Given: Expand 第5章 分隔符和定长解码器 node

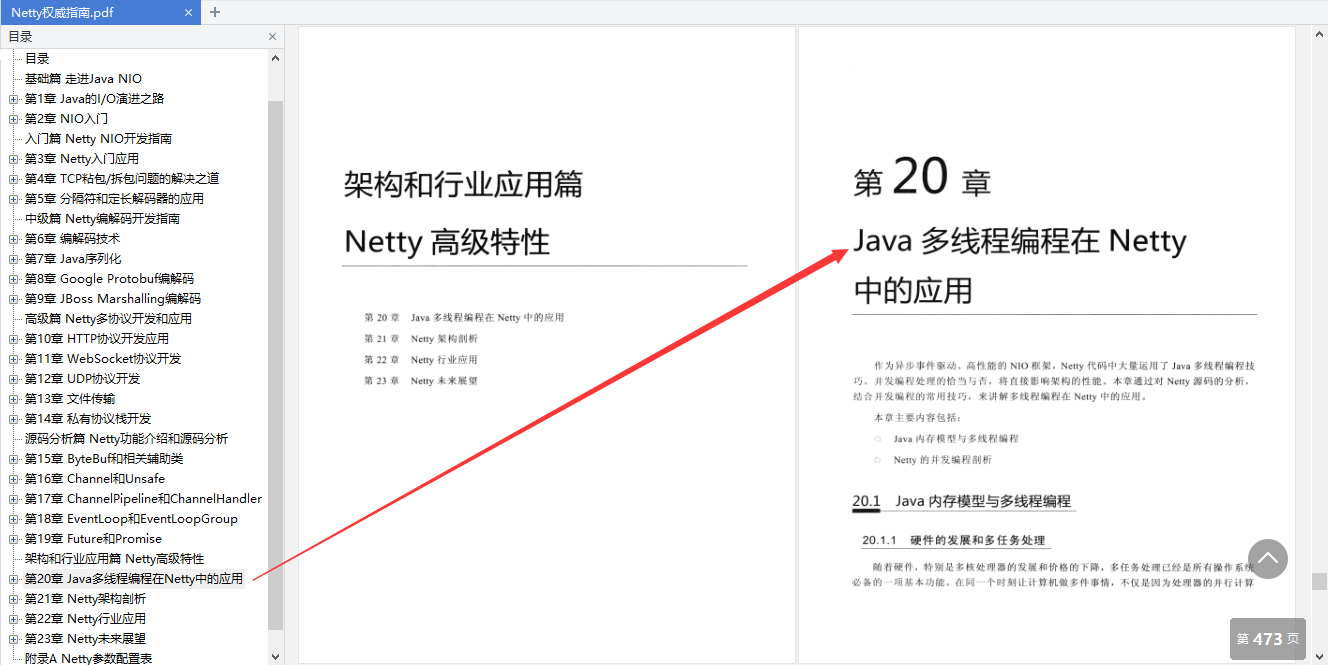Looking at the screenshot, I should pyautogui.click(x=14, y=199).
